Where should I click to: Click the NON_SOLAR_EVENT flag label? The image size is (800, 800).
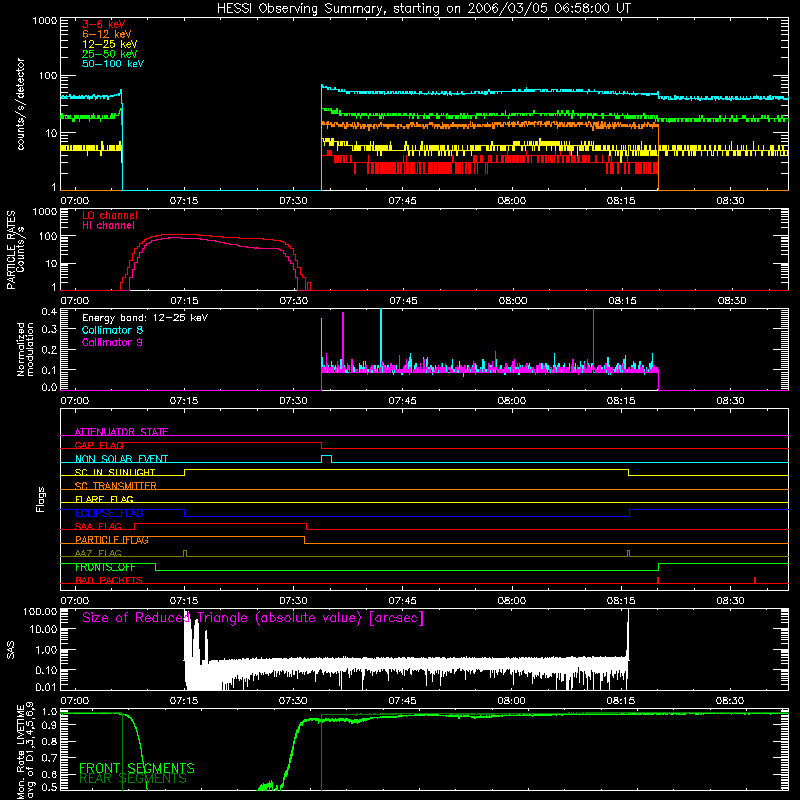pyautogui.click(x=121, y=459)
